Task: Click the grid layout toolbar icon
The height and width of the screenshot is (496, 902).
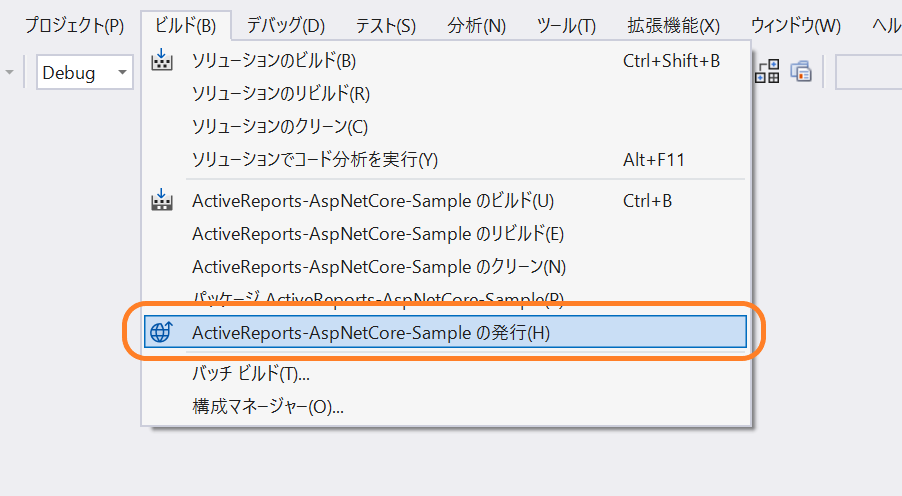Action: coord(767,71)
